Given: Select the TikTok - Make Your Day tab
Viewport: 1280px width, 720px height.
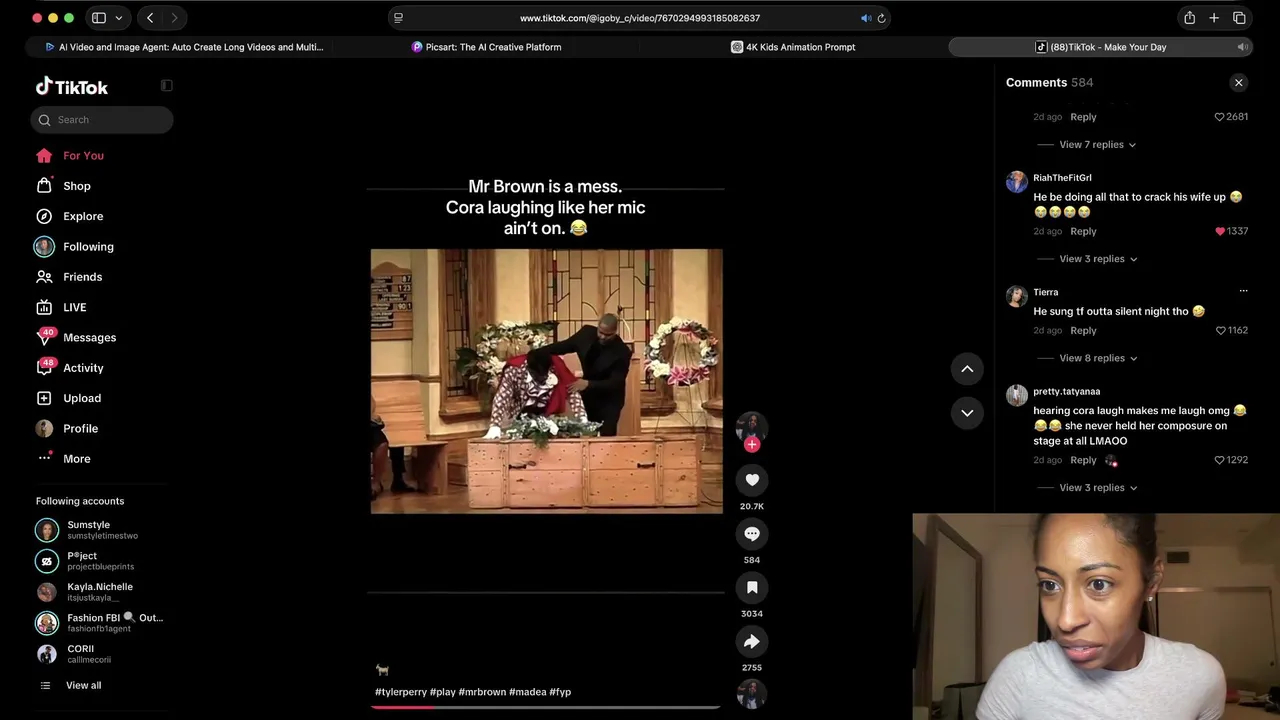Looking at the screenshot, I should (x=1100, y=47).
